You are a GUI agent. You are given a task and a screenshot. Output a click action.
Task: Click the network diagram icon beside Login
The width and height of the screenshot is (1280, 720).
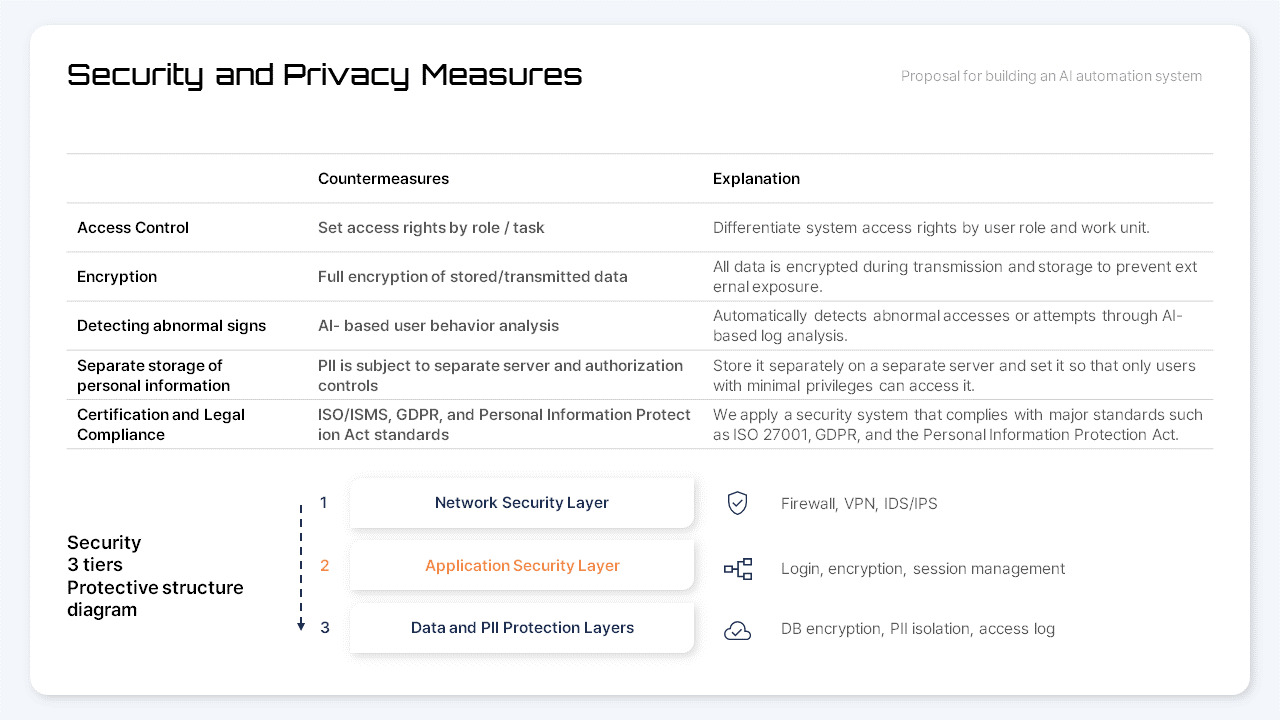click(x=738, y=569)
